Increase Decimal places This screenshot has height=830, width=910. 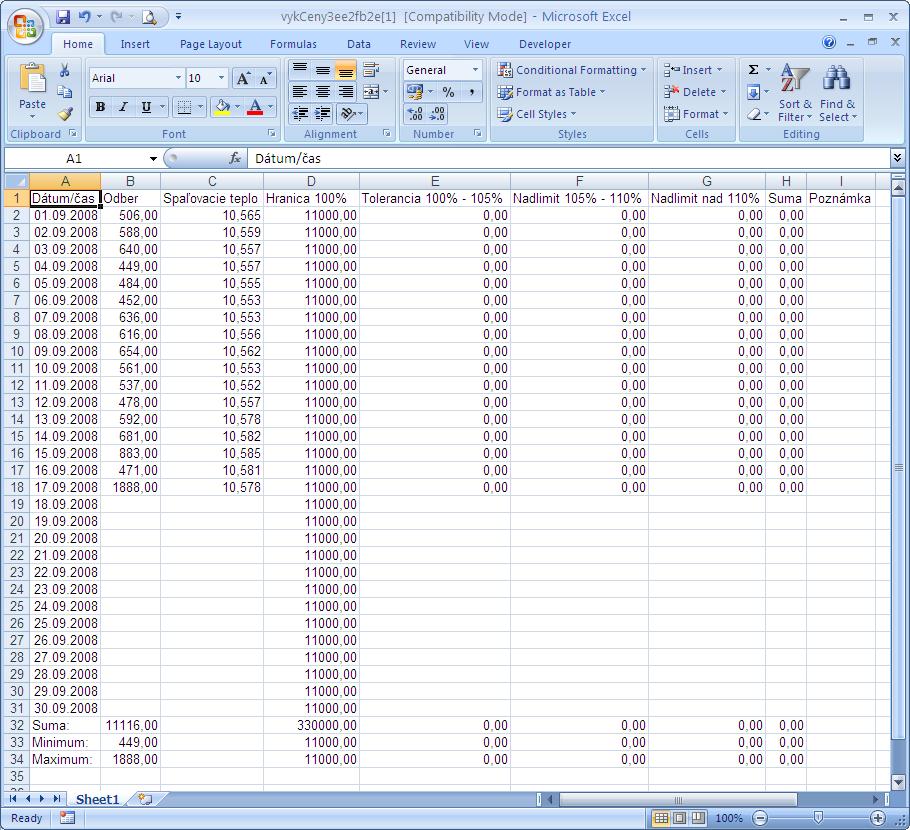[415, 114]
